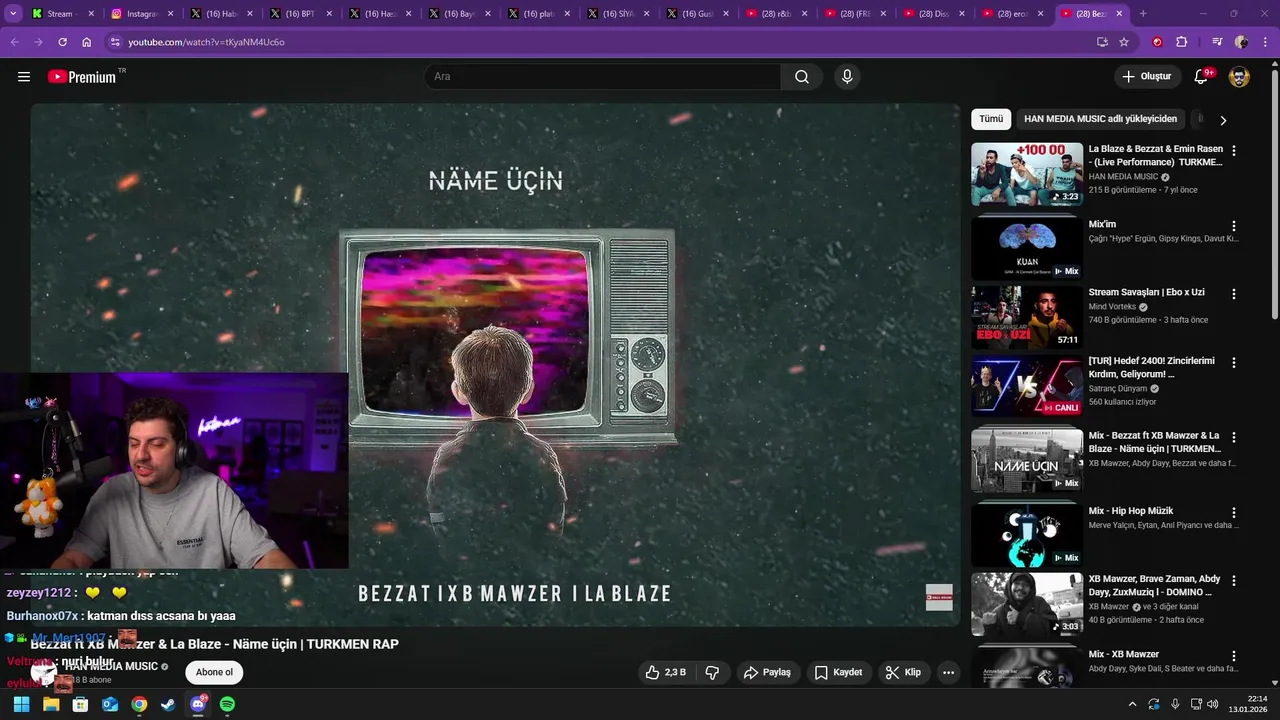Start voice search with microphone icon

[847, 77]
